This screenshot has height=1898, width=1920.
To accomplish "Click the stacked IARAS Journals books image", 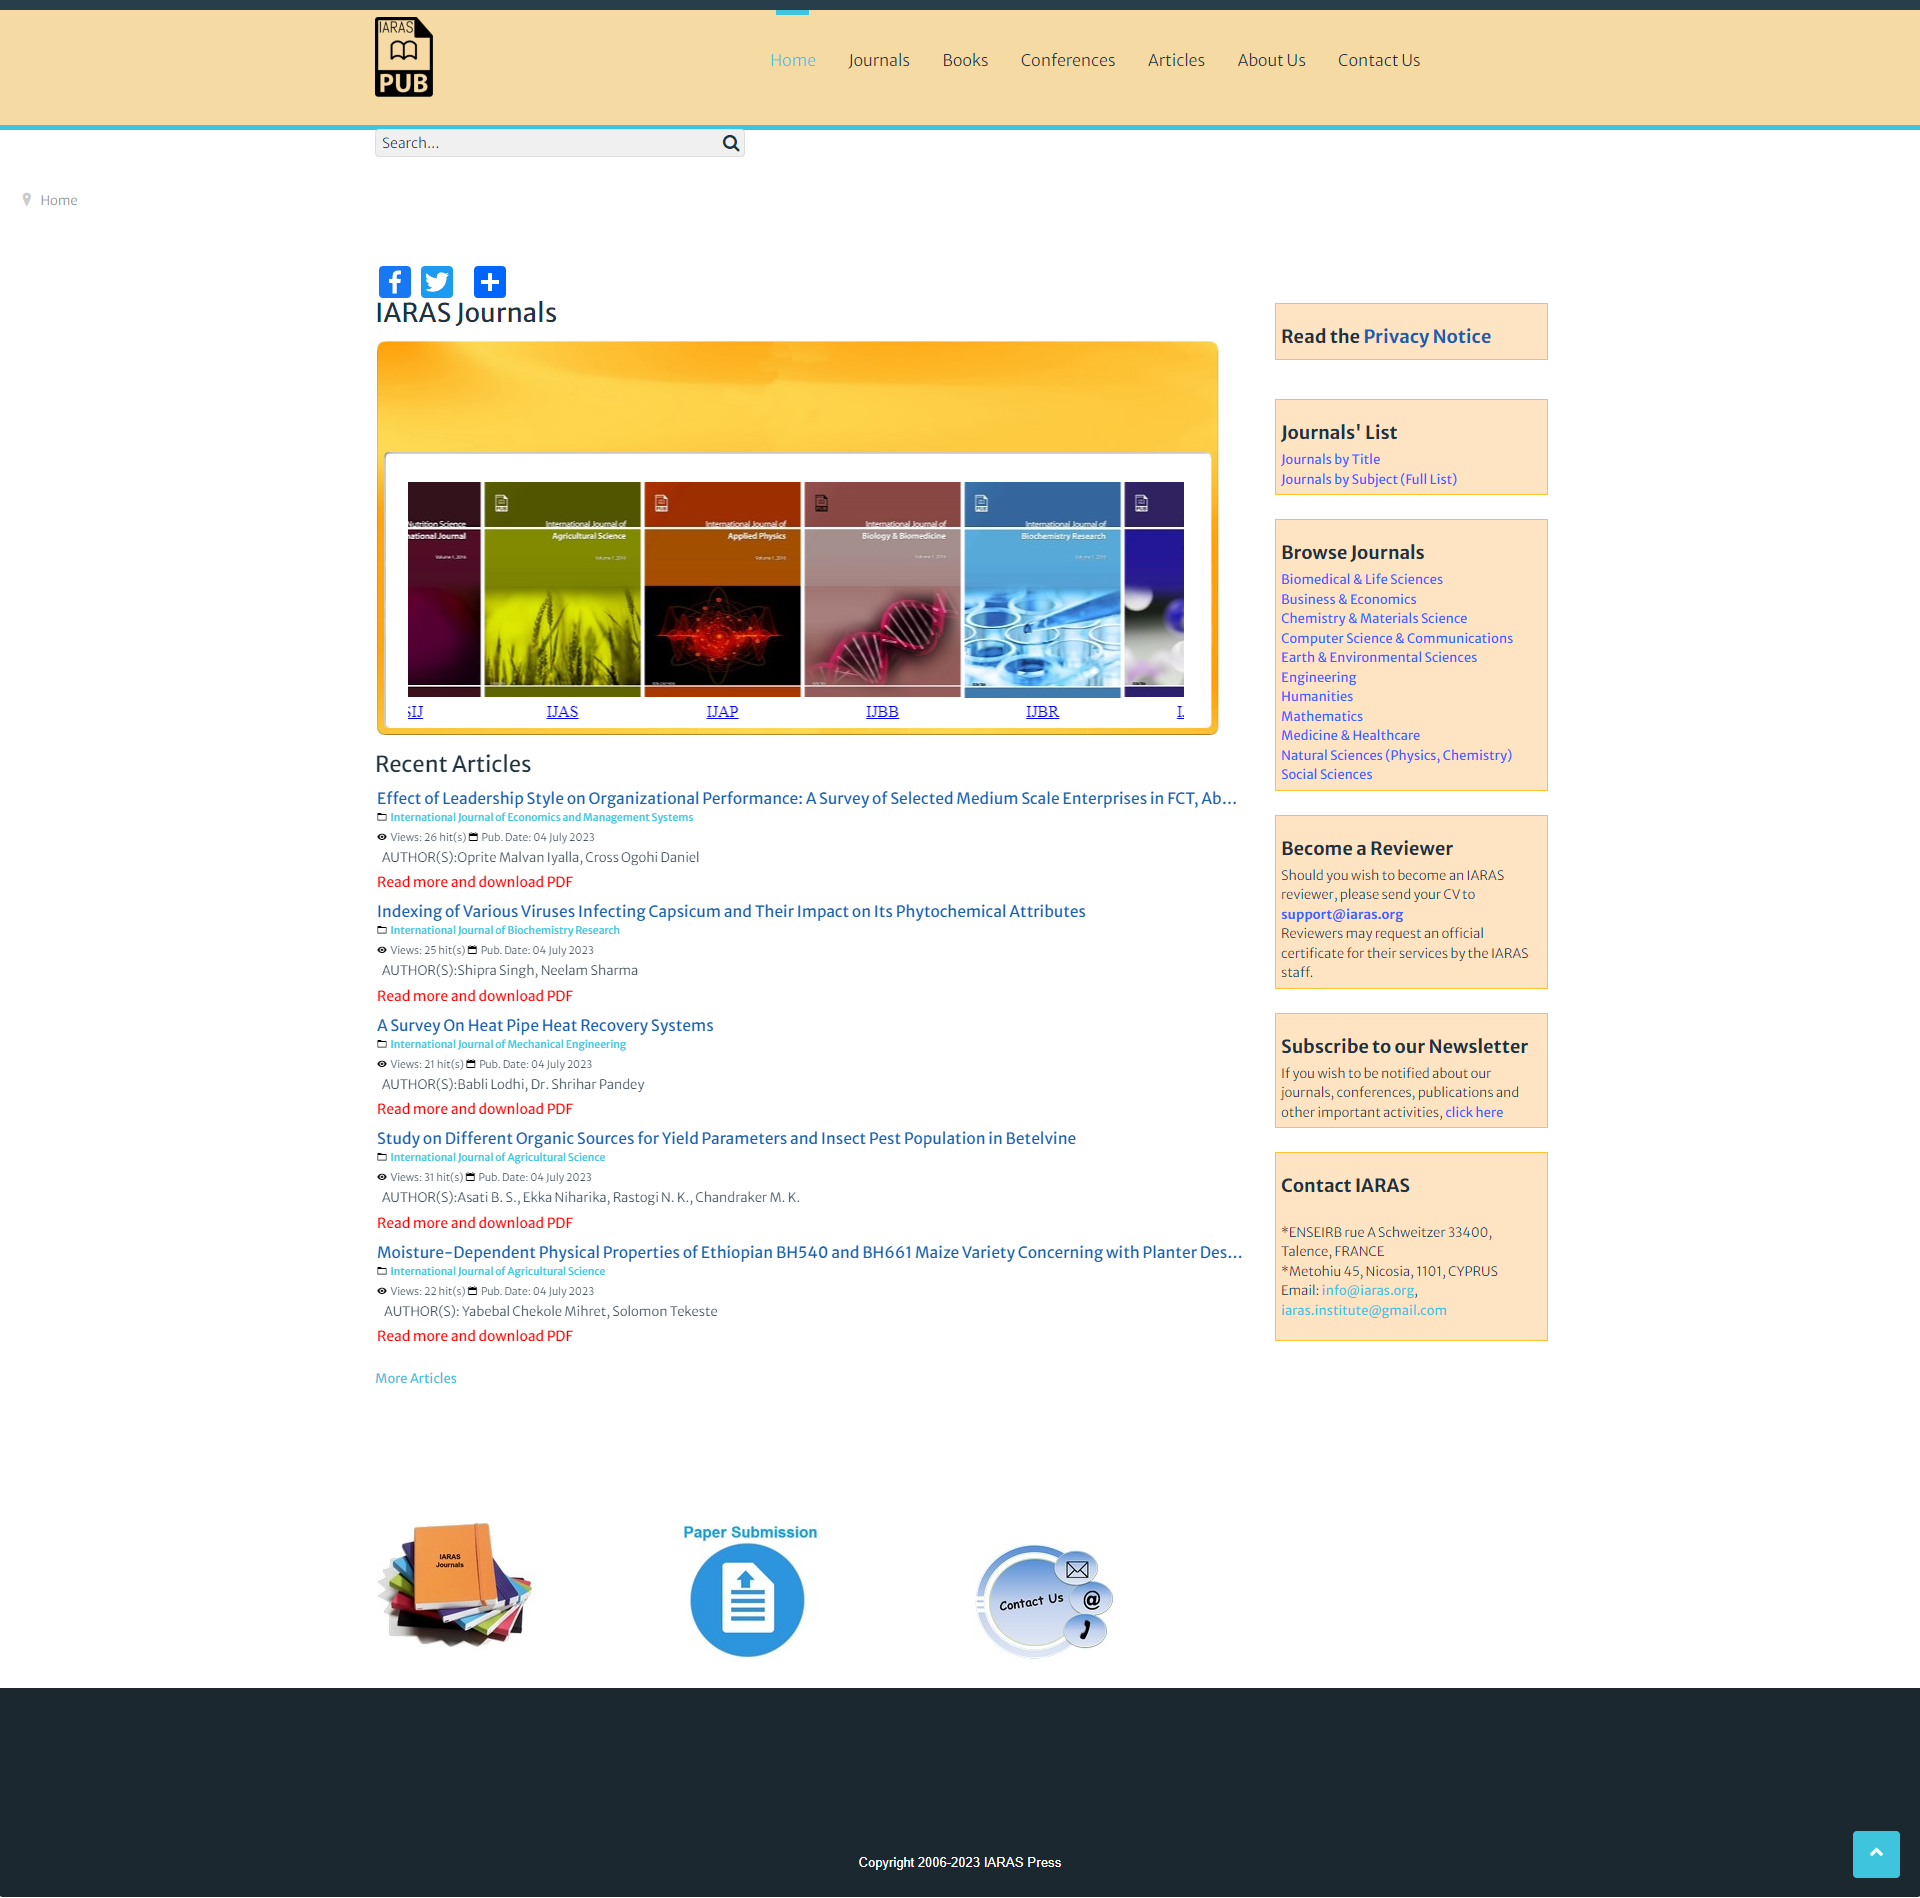I will click(x=455, y=1585).
